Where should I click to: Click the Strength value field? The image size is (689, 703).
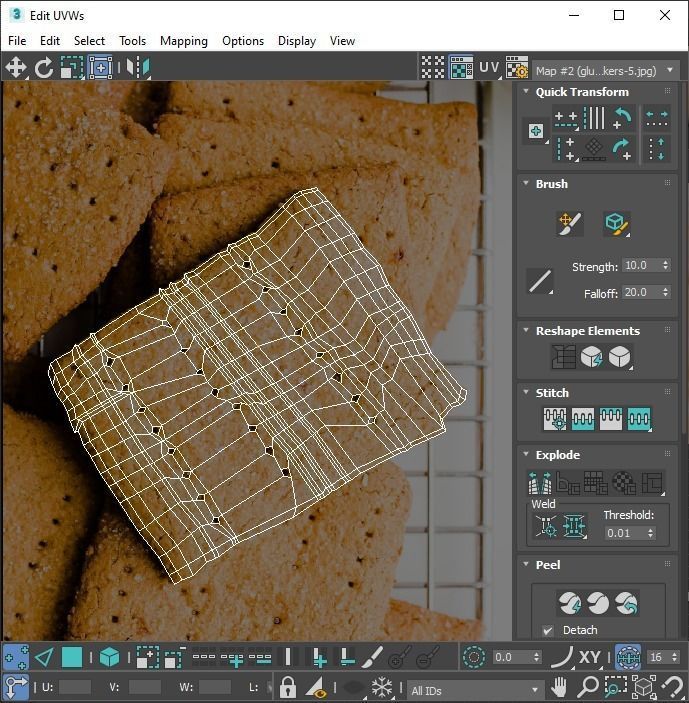tap(640, 265)
